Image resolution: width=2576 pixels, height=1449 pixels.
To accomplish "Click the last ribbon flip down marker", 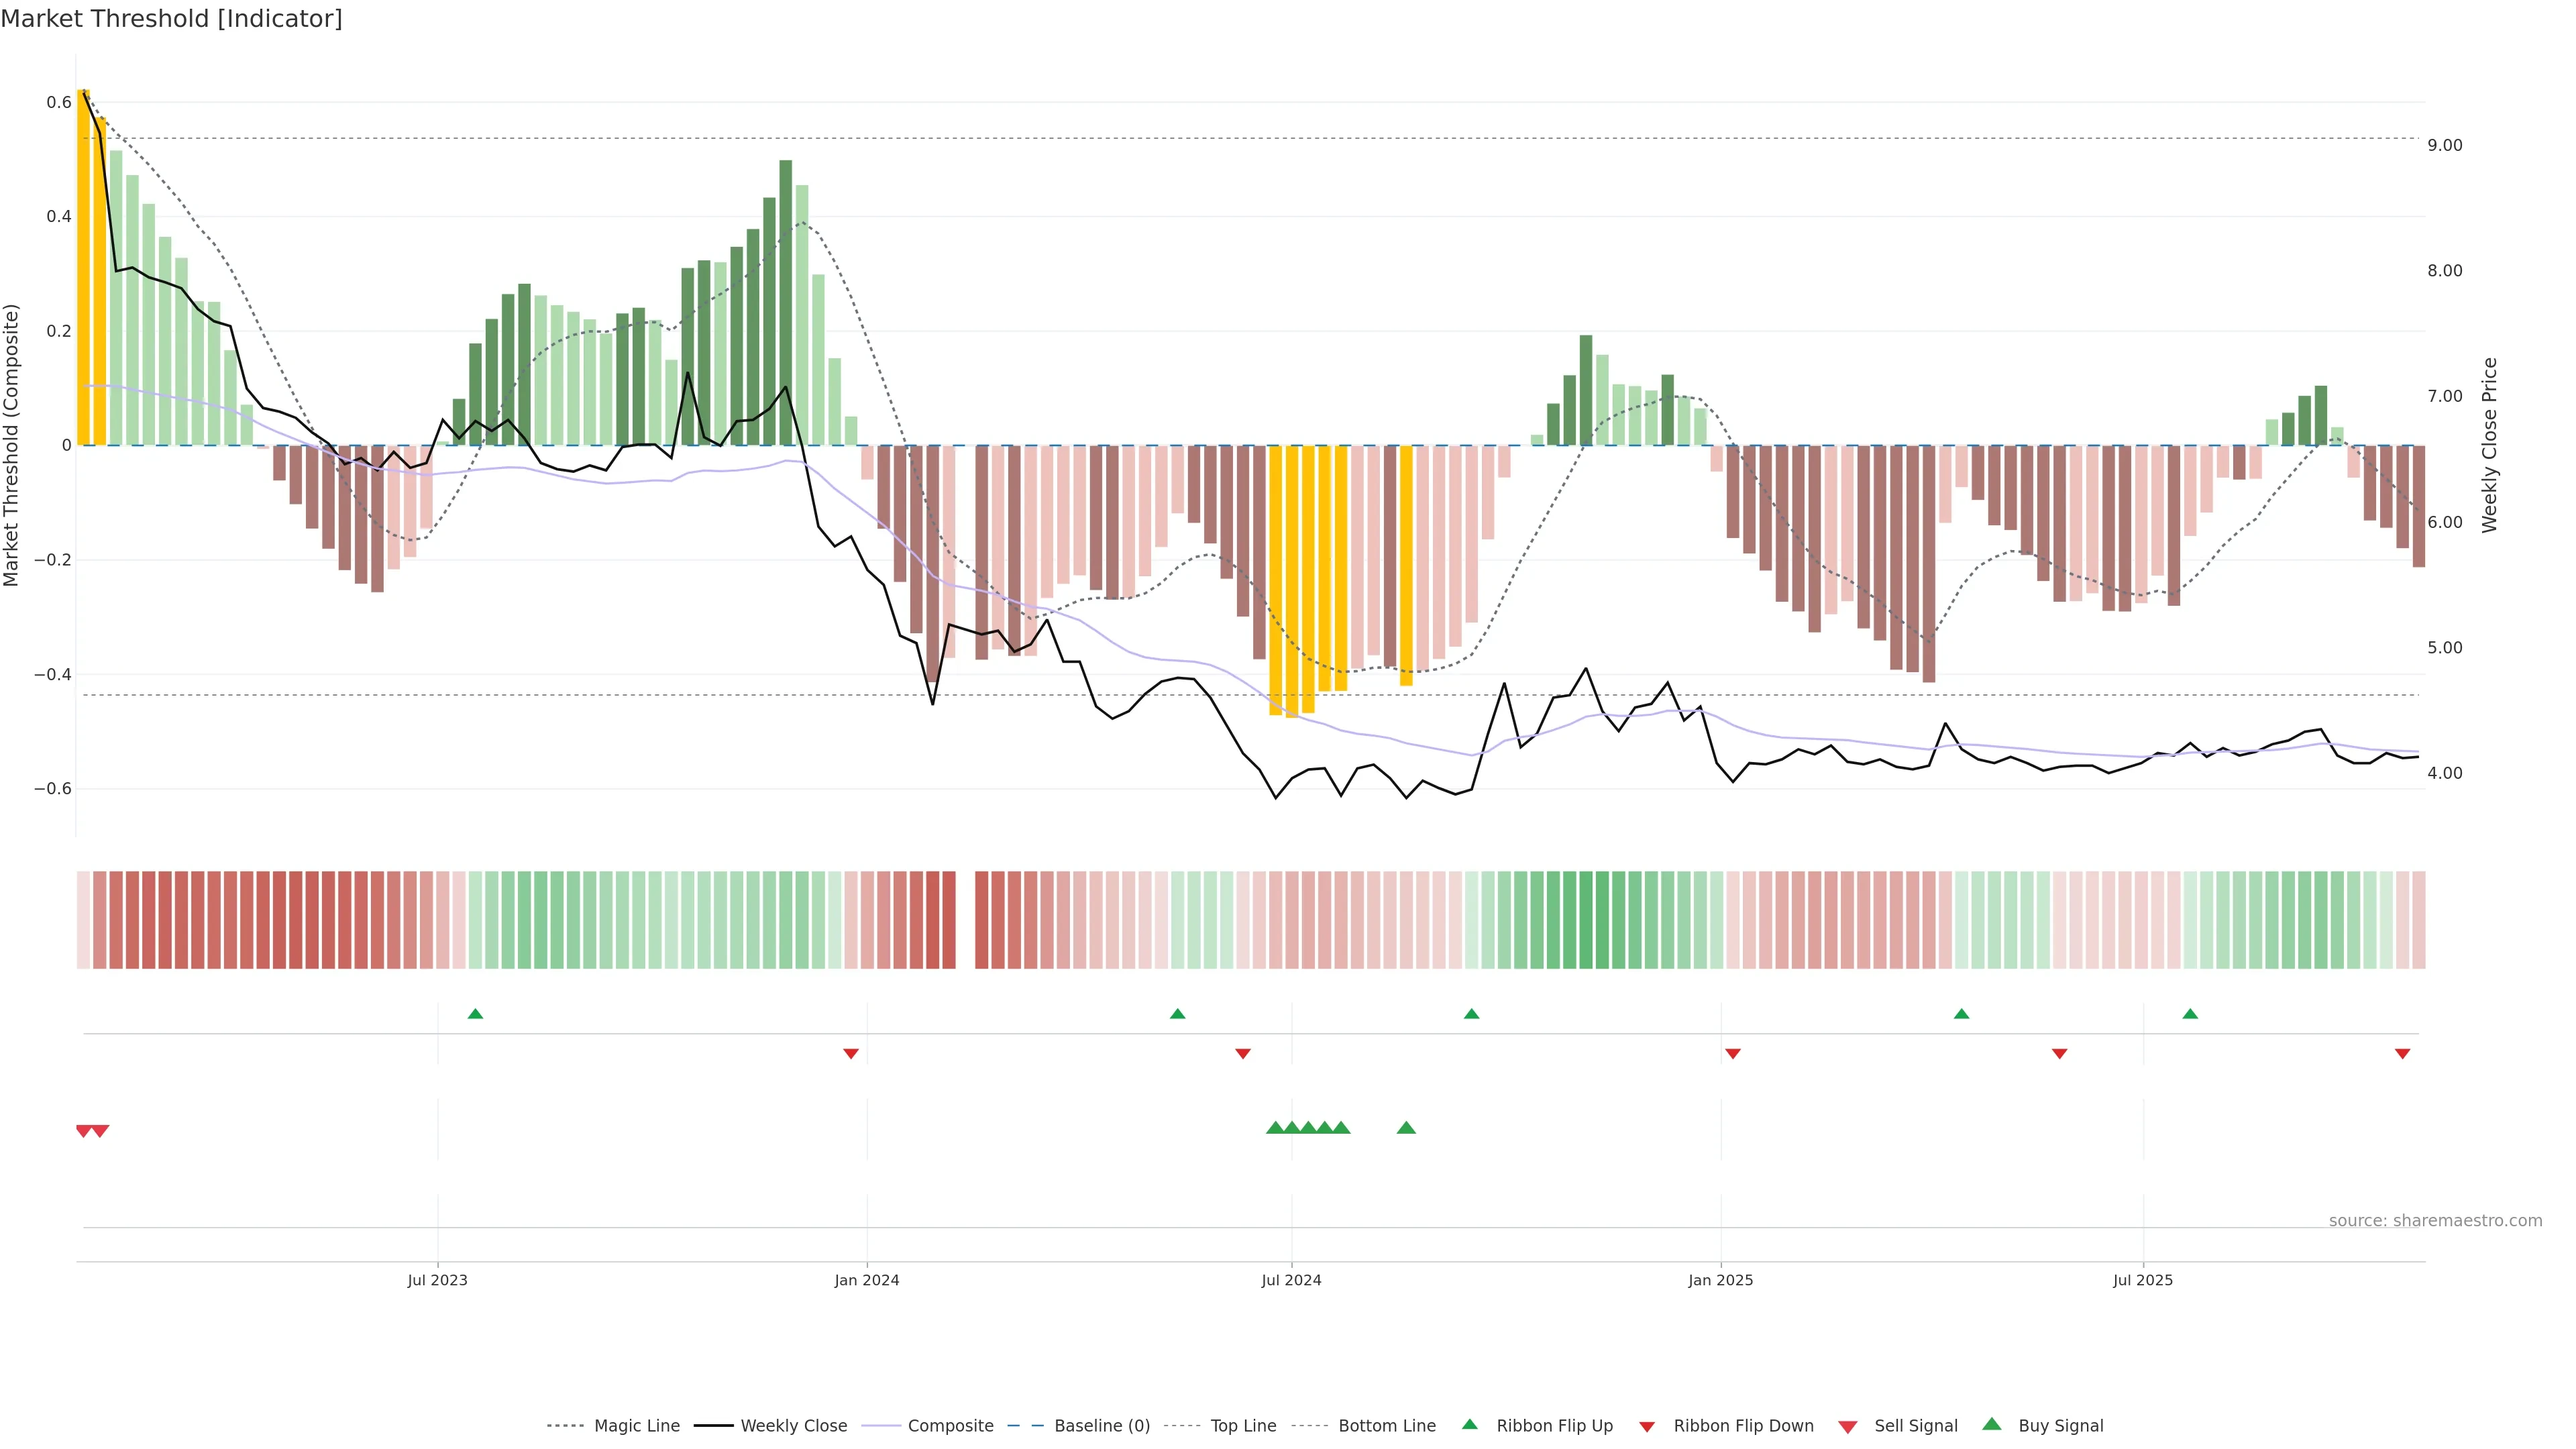I will [x=2402, y=1053].
